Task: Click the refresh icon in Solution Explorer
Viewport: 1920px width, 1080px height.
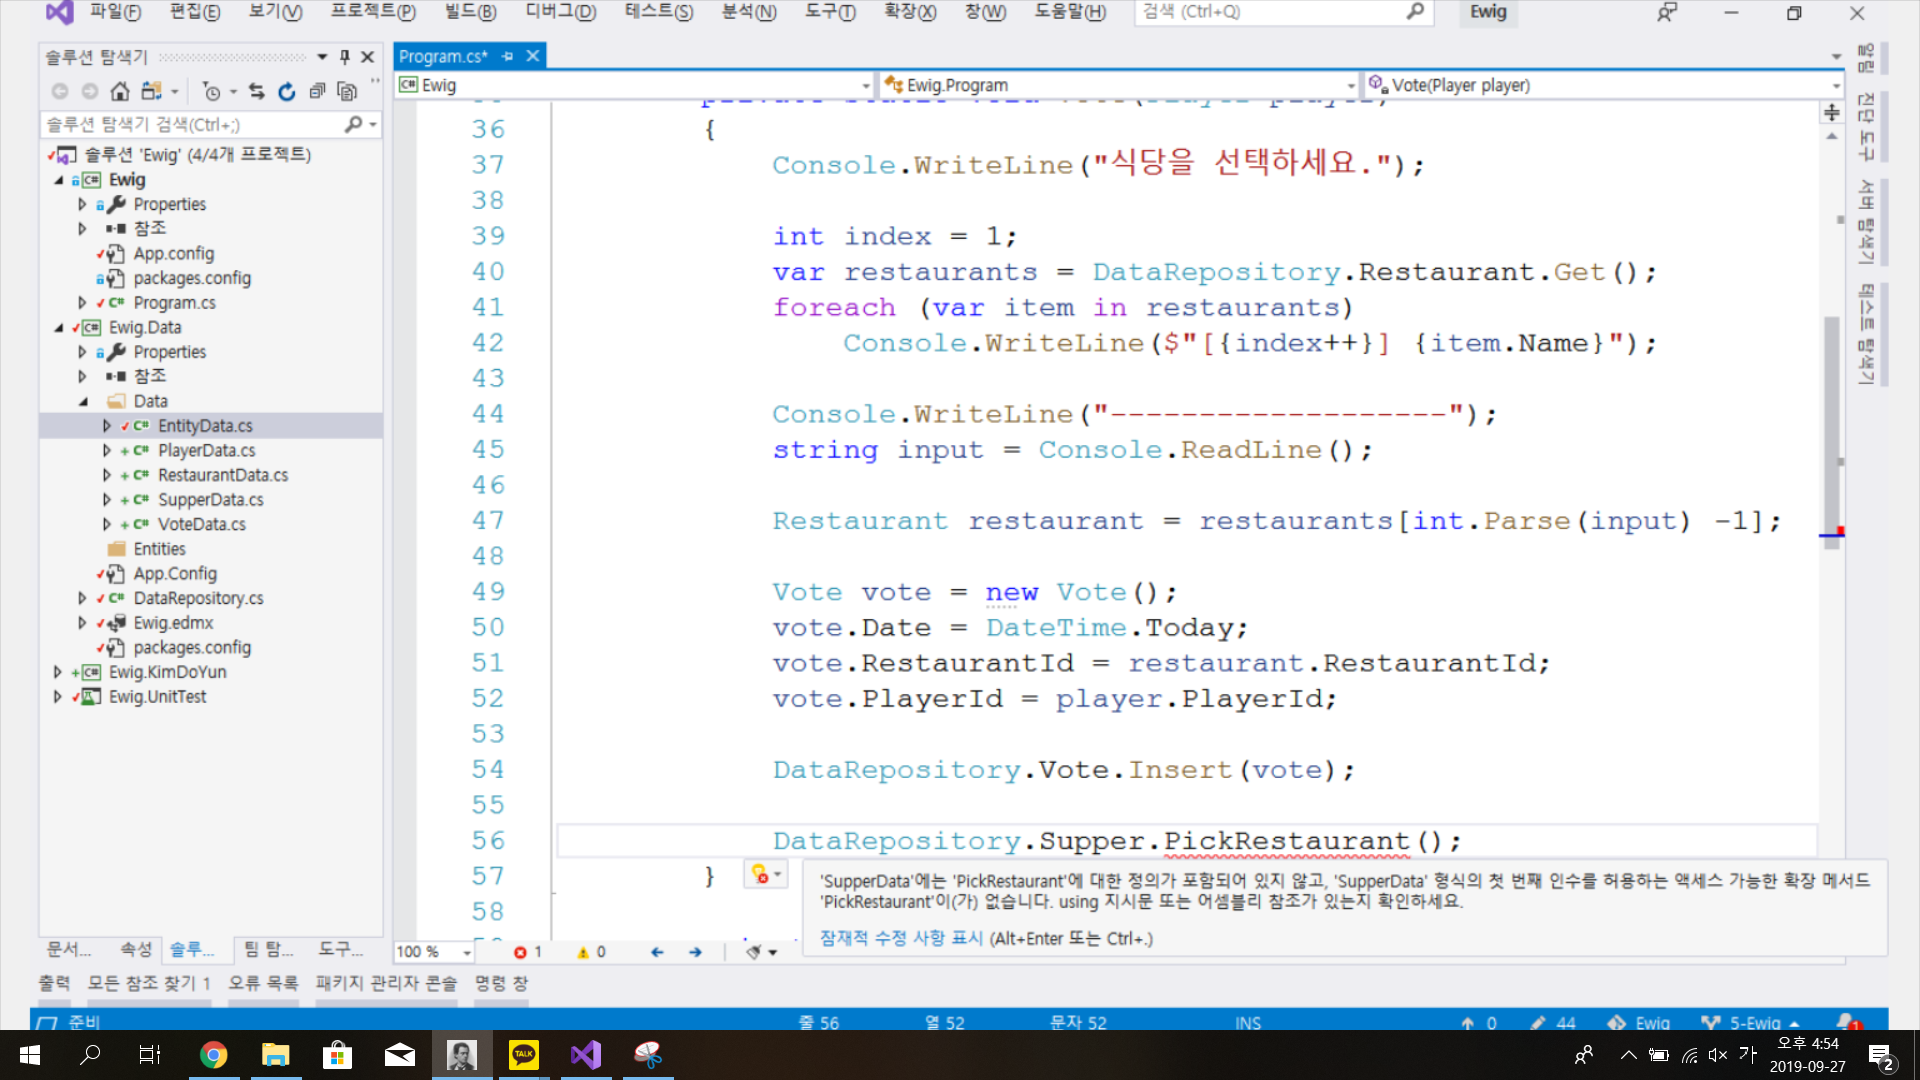Action: tap(287, 92)
